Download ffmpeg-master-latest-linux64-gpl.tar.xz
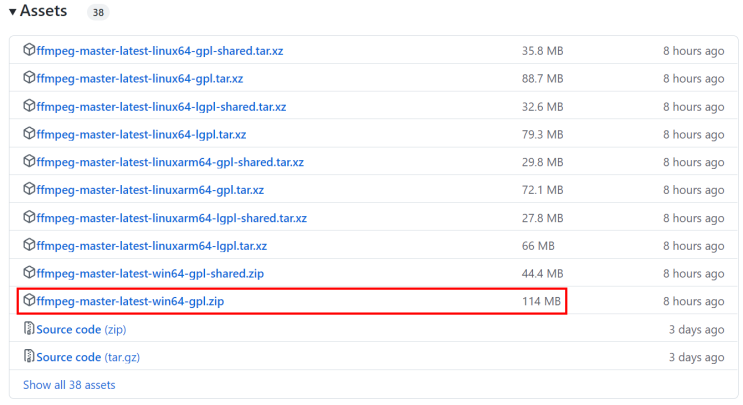Viewport: 743px width, 405px height. [x=140, y=79]
